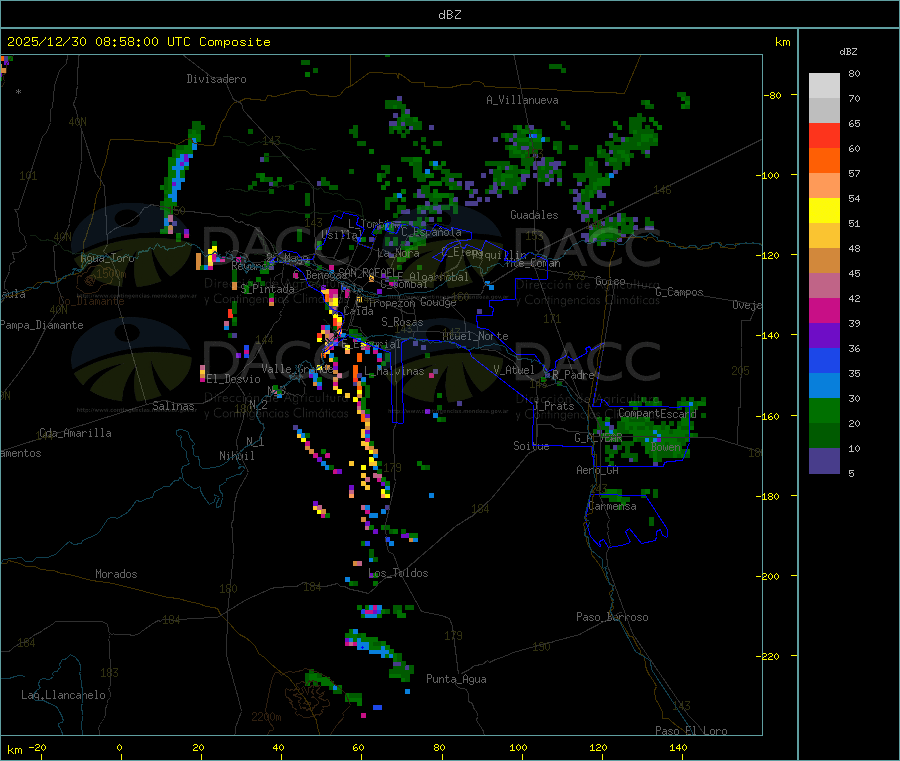900x761 pixels.
Task: Click the Los_Toldos map label
Action: (398, 573)
